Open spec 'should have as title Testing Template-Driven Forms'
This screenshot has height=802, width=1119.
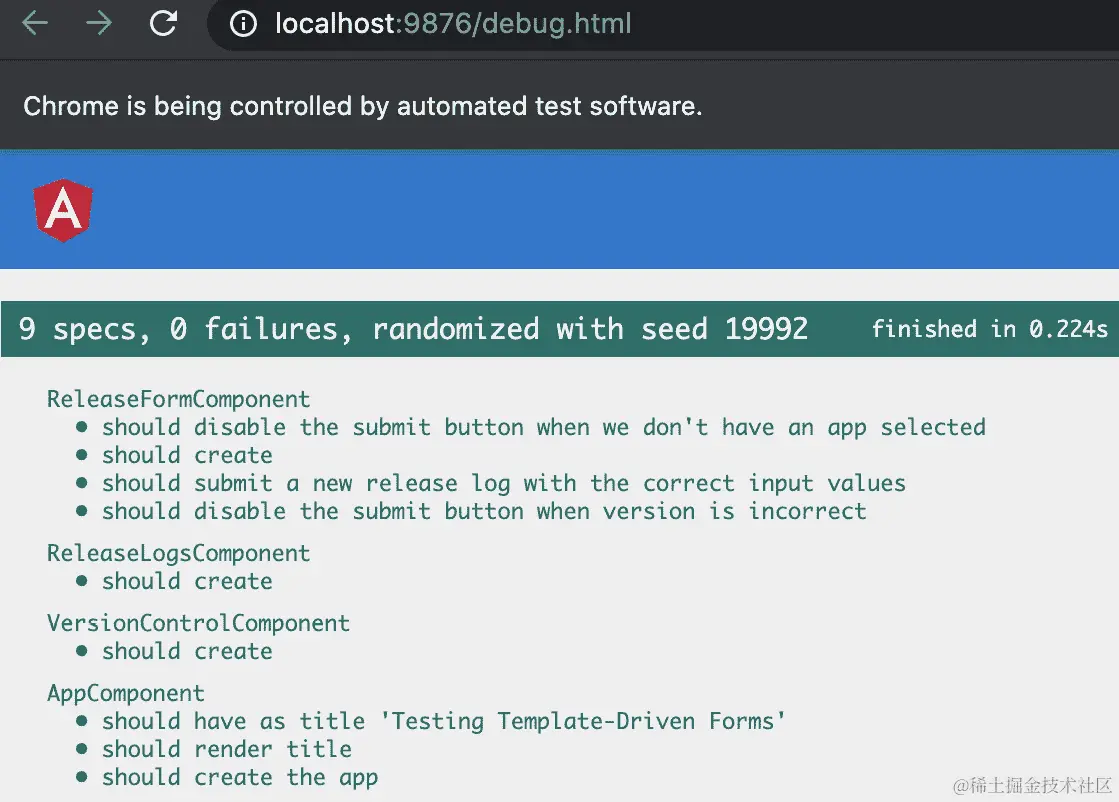[444, 721]
